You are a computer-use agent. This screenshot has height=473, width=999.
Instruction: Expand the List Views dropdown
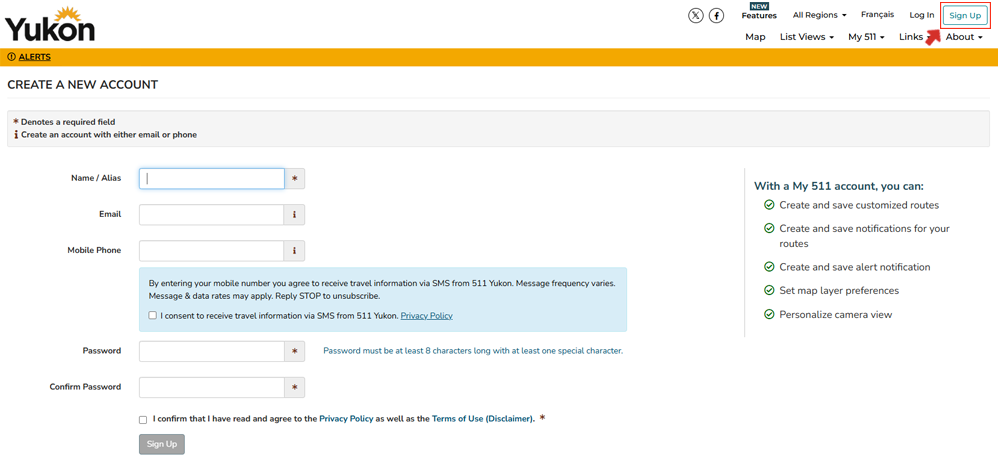click(807, 37)
